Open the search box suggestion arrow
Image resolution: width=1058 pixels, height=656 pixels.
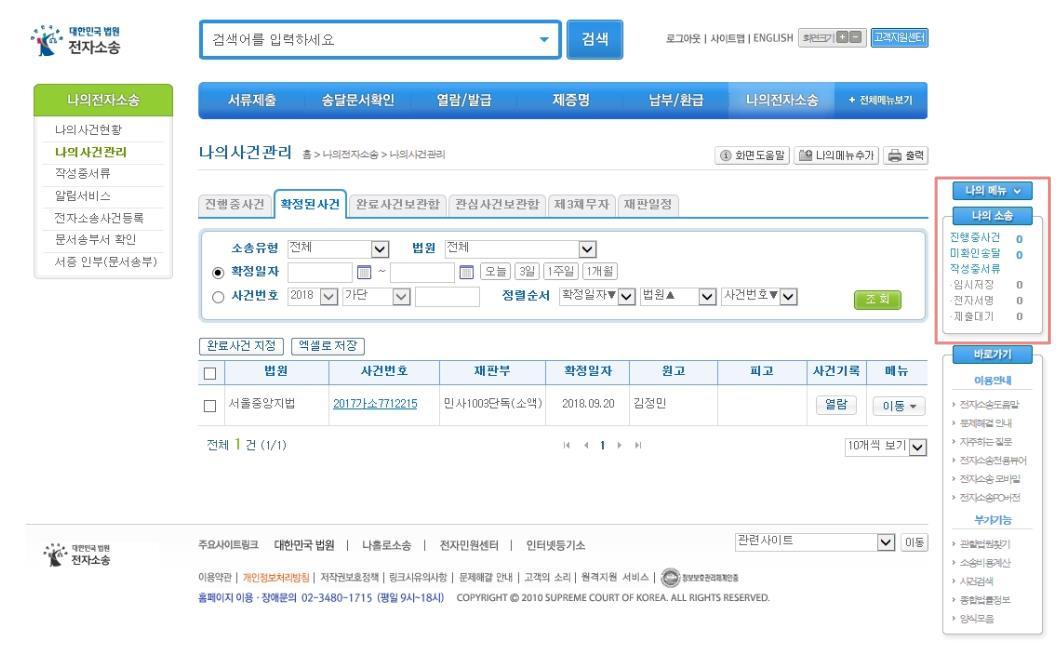tap(544, 40)
